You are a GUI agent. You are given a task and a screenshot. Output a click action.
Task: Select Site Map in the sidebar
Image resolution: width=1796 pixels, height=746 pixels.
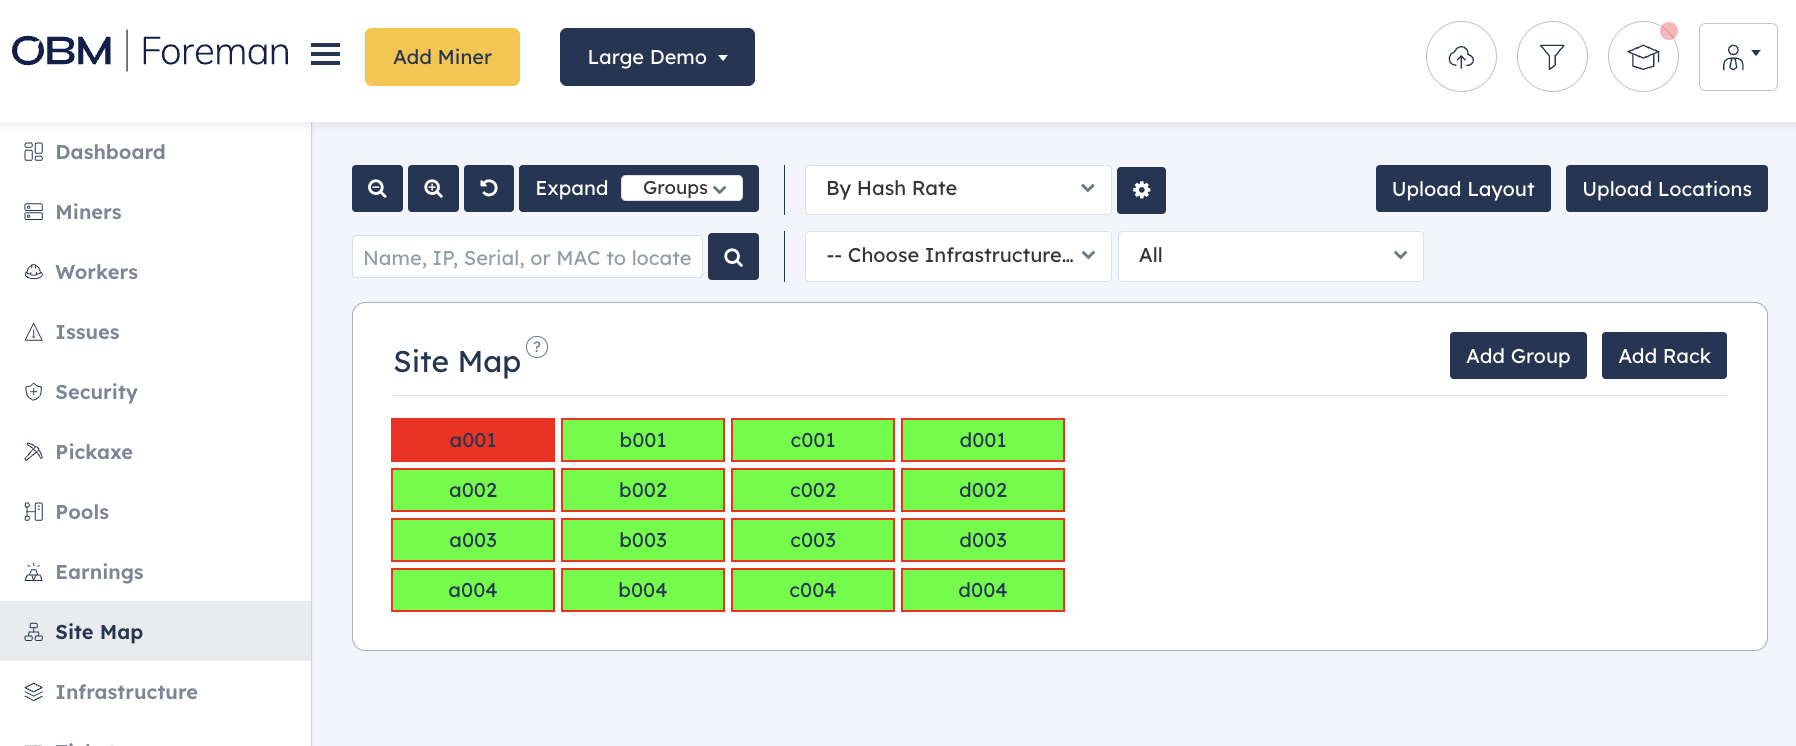pyautogui.click(x=155, y=631)
